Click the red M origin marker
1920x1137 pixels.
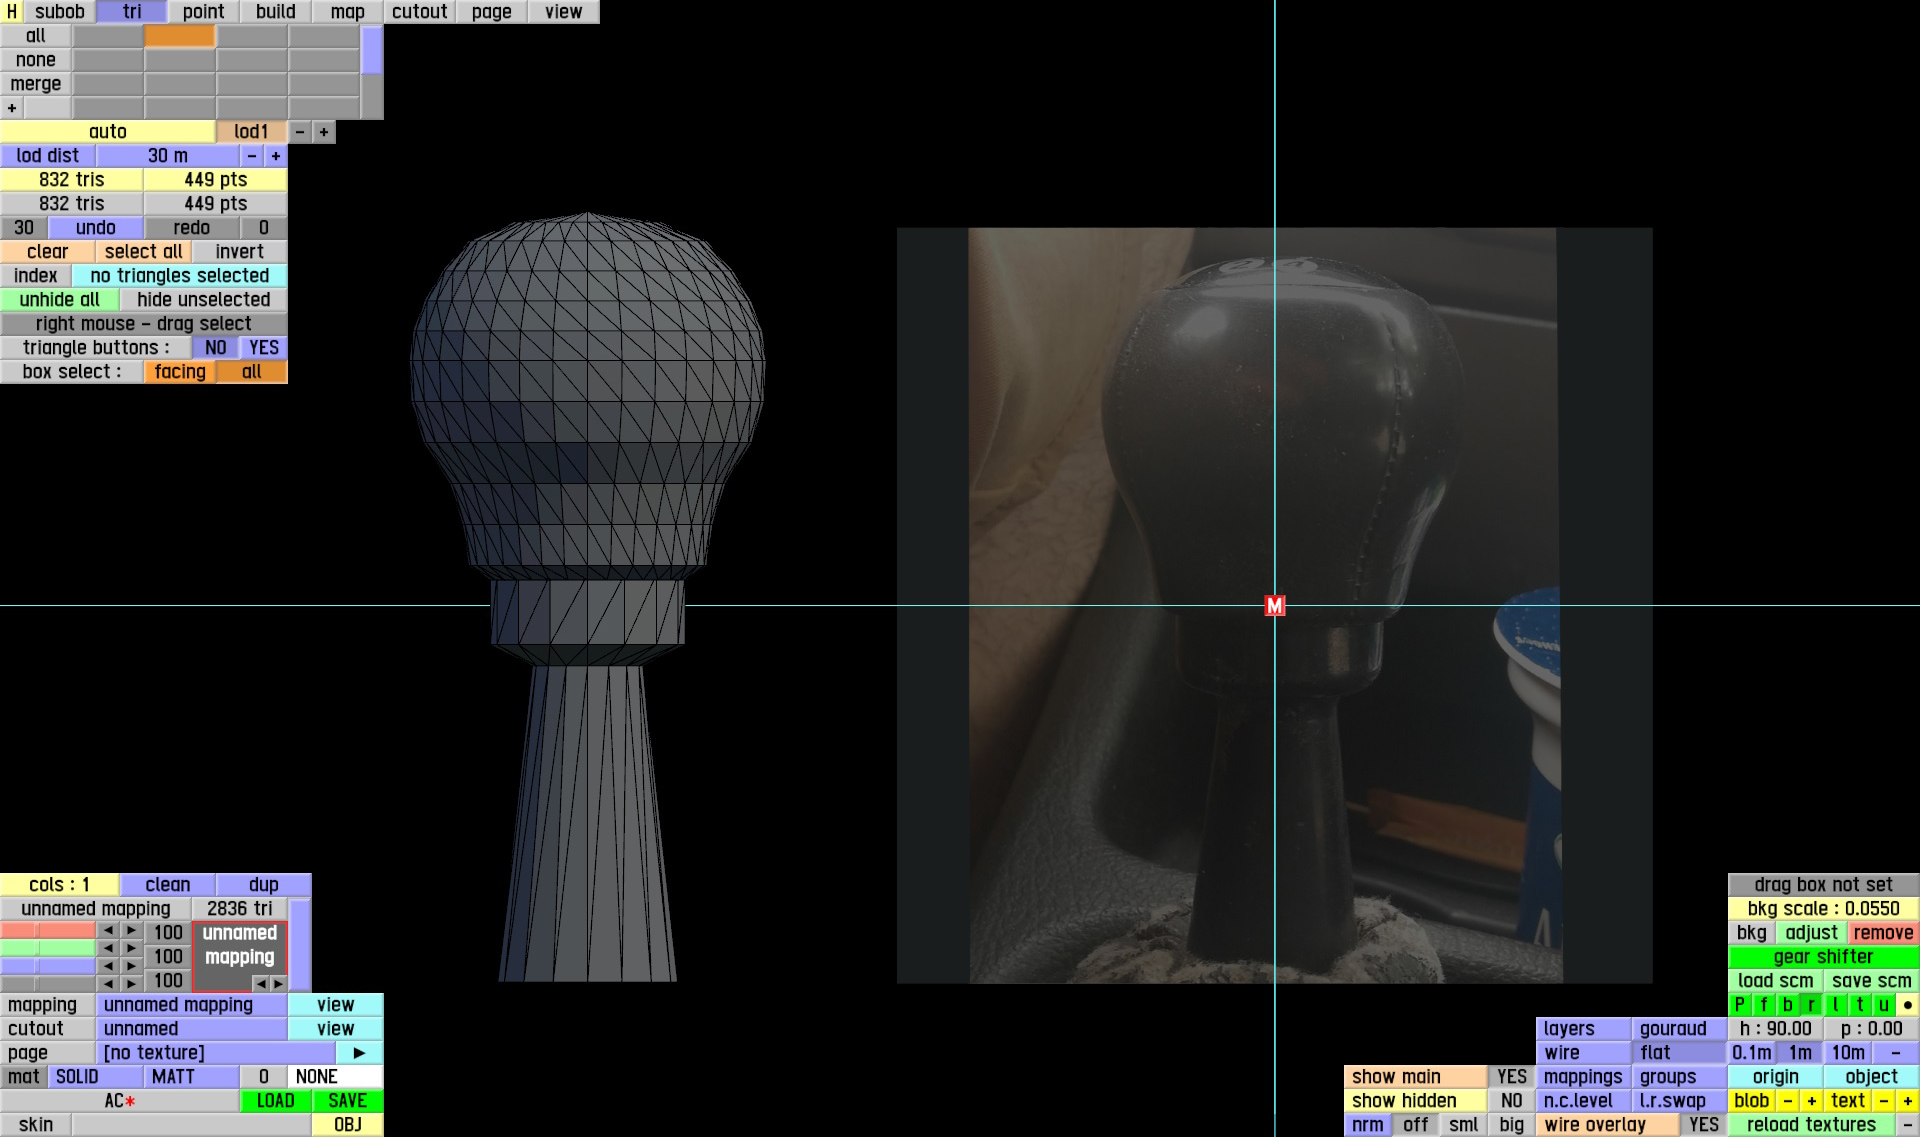(1274, 606)
